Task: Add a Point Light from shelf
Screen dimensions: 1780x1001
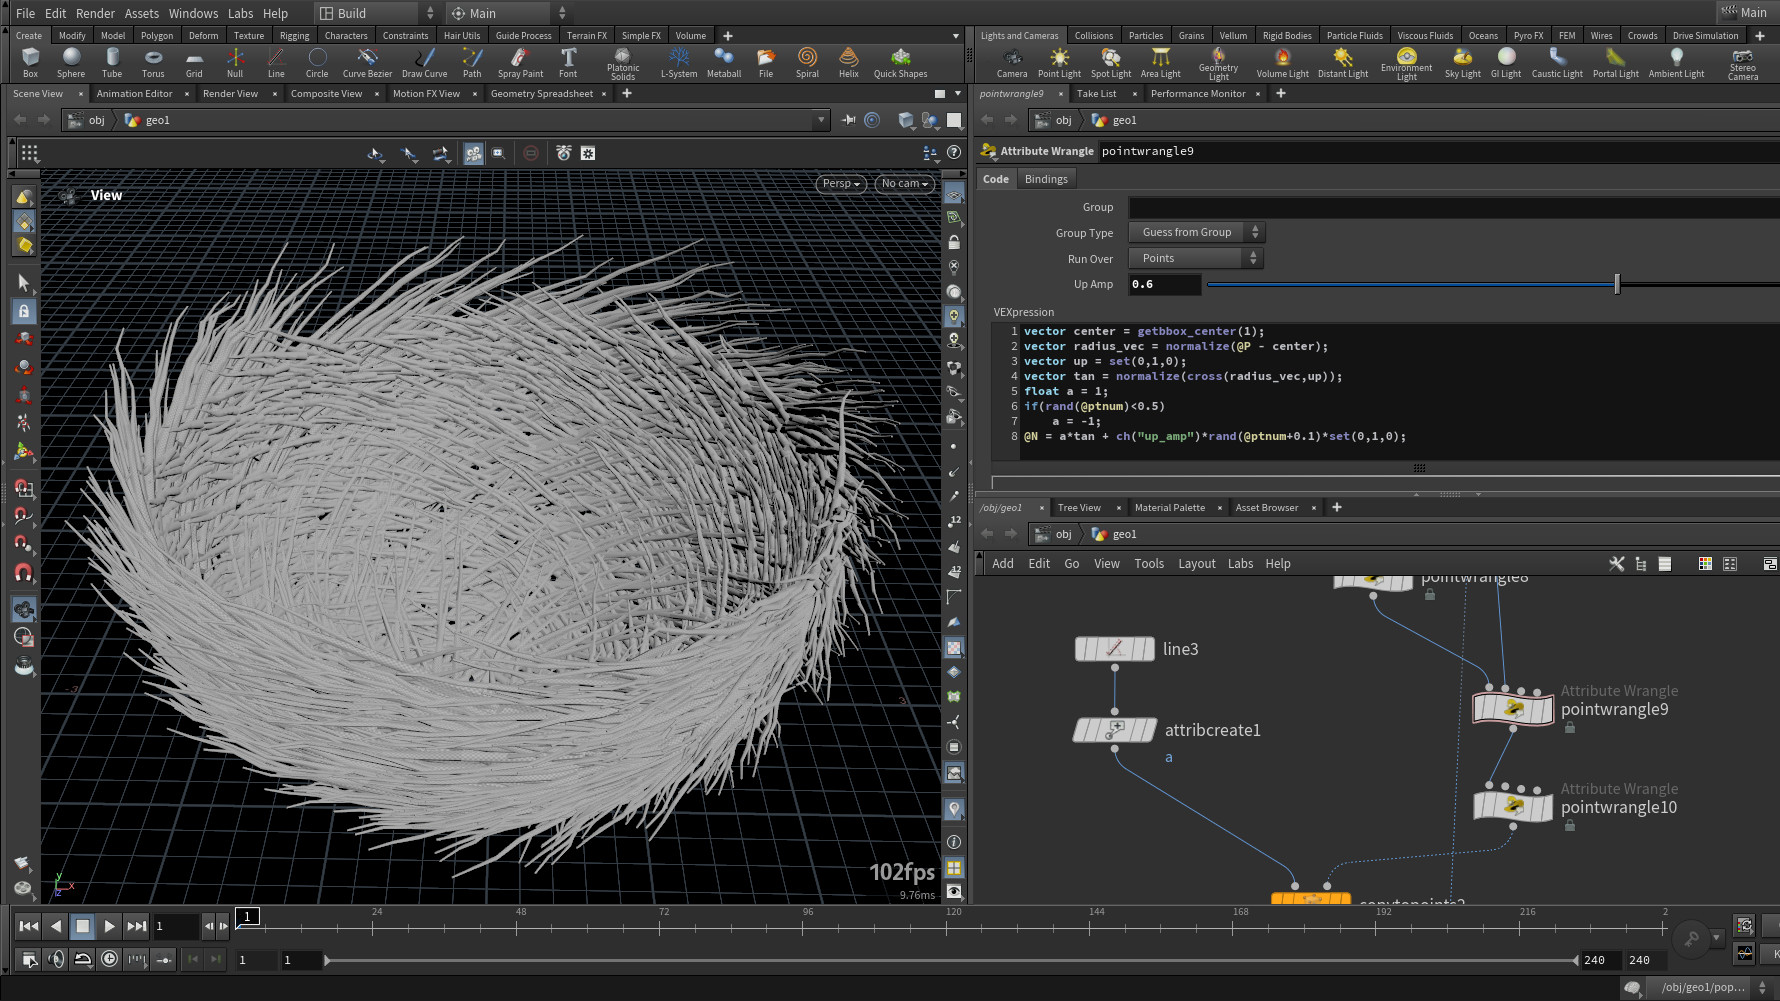Action: coord(1059,62)
